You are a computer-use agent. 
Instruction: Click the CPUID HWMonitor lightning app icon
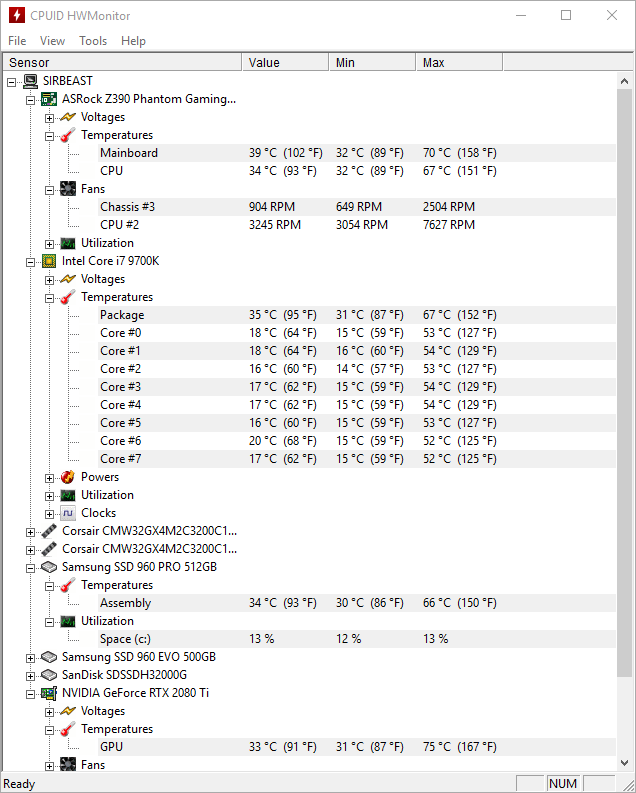pyautogui.click(x=17, y=15)
